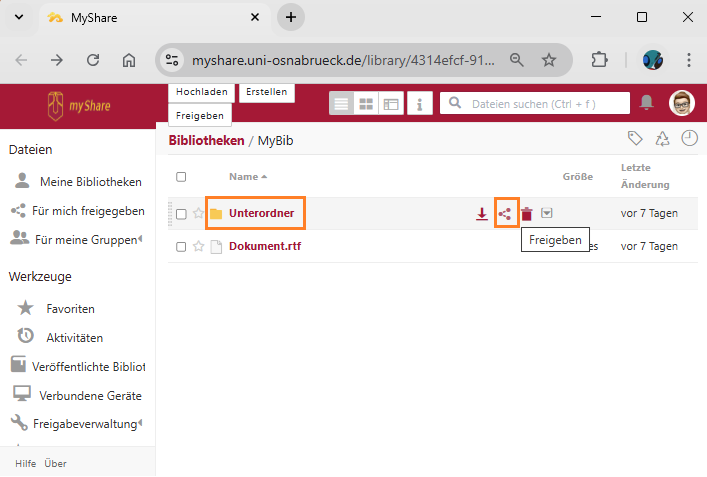Switch to list view mode

(342, 103)
